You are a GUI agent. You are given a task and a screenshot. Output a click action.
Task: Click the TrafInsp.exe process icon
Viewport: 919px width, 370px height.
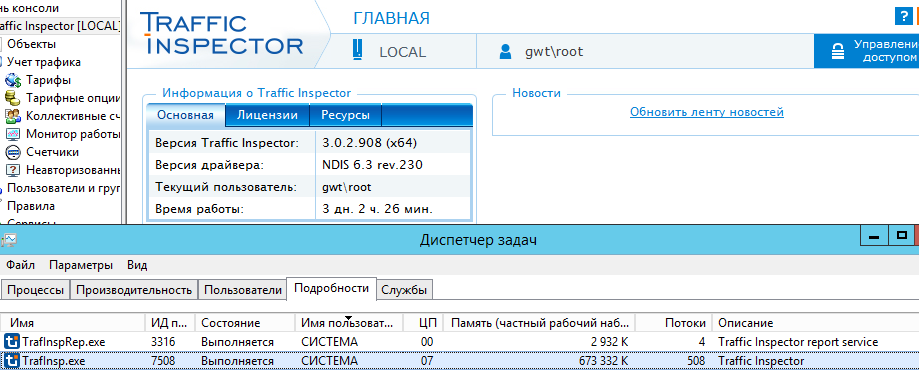point(11,361)
